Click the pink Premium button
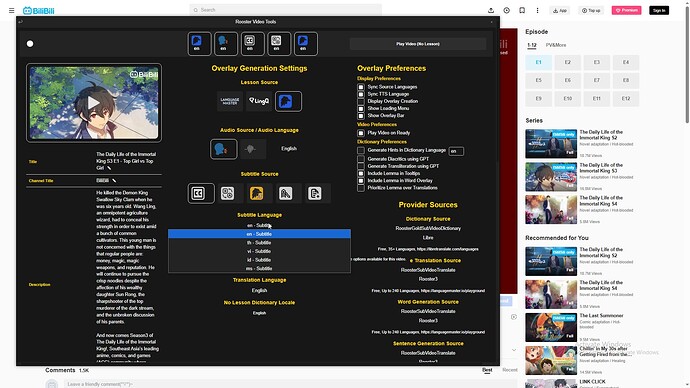The height and width of the screenshot is (388, 690). click(626, 10)
